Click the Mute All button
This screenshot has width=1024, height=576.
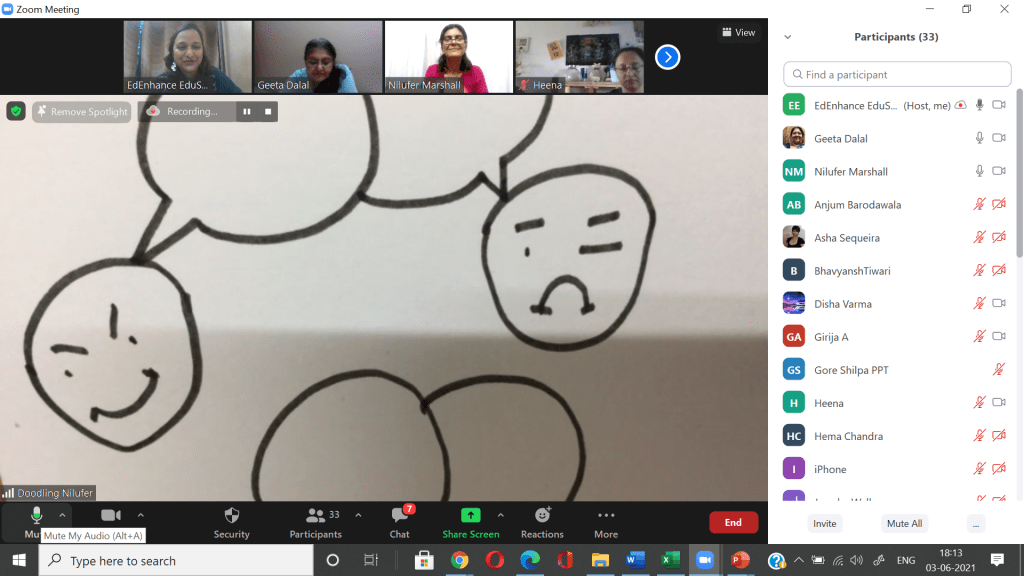(904, 523)
